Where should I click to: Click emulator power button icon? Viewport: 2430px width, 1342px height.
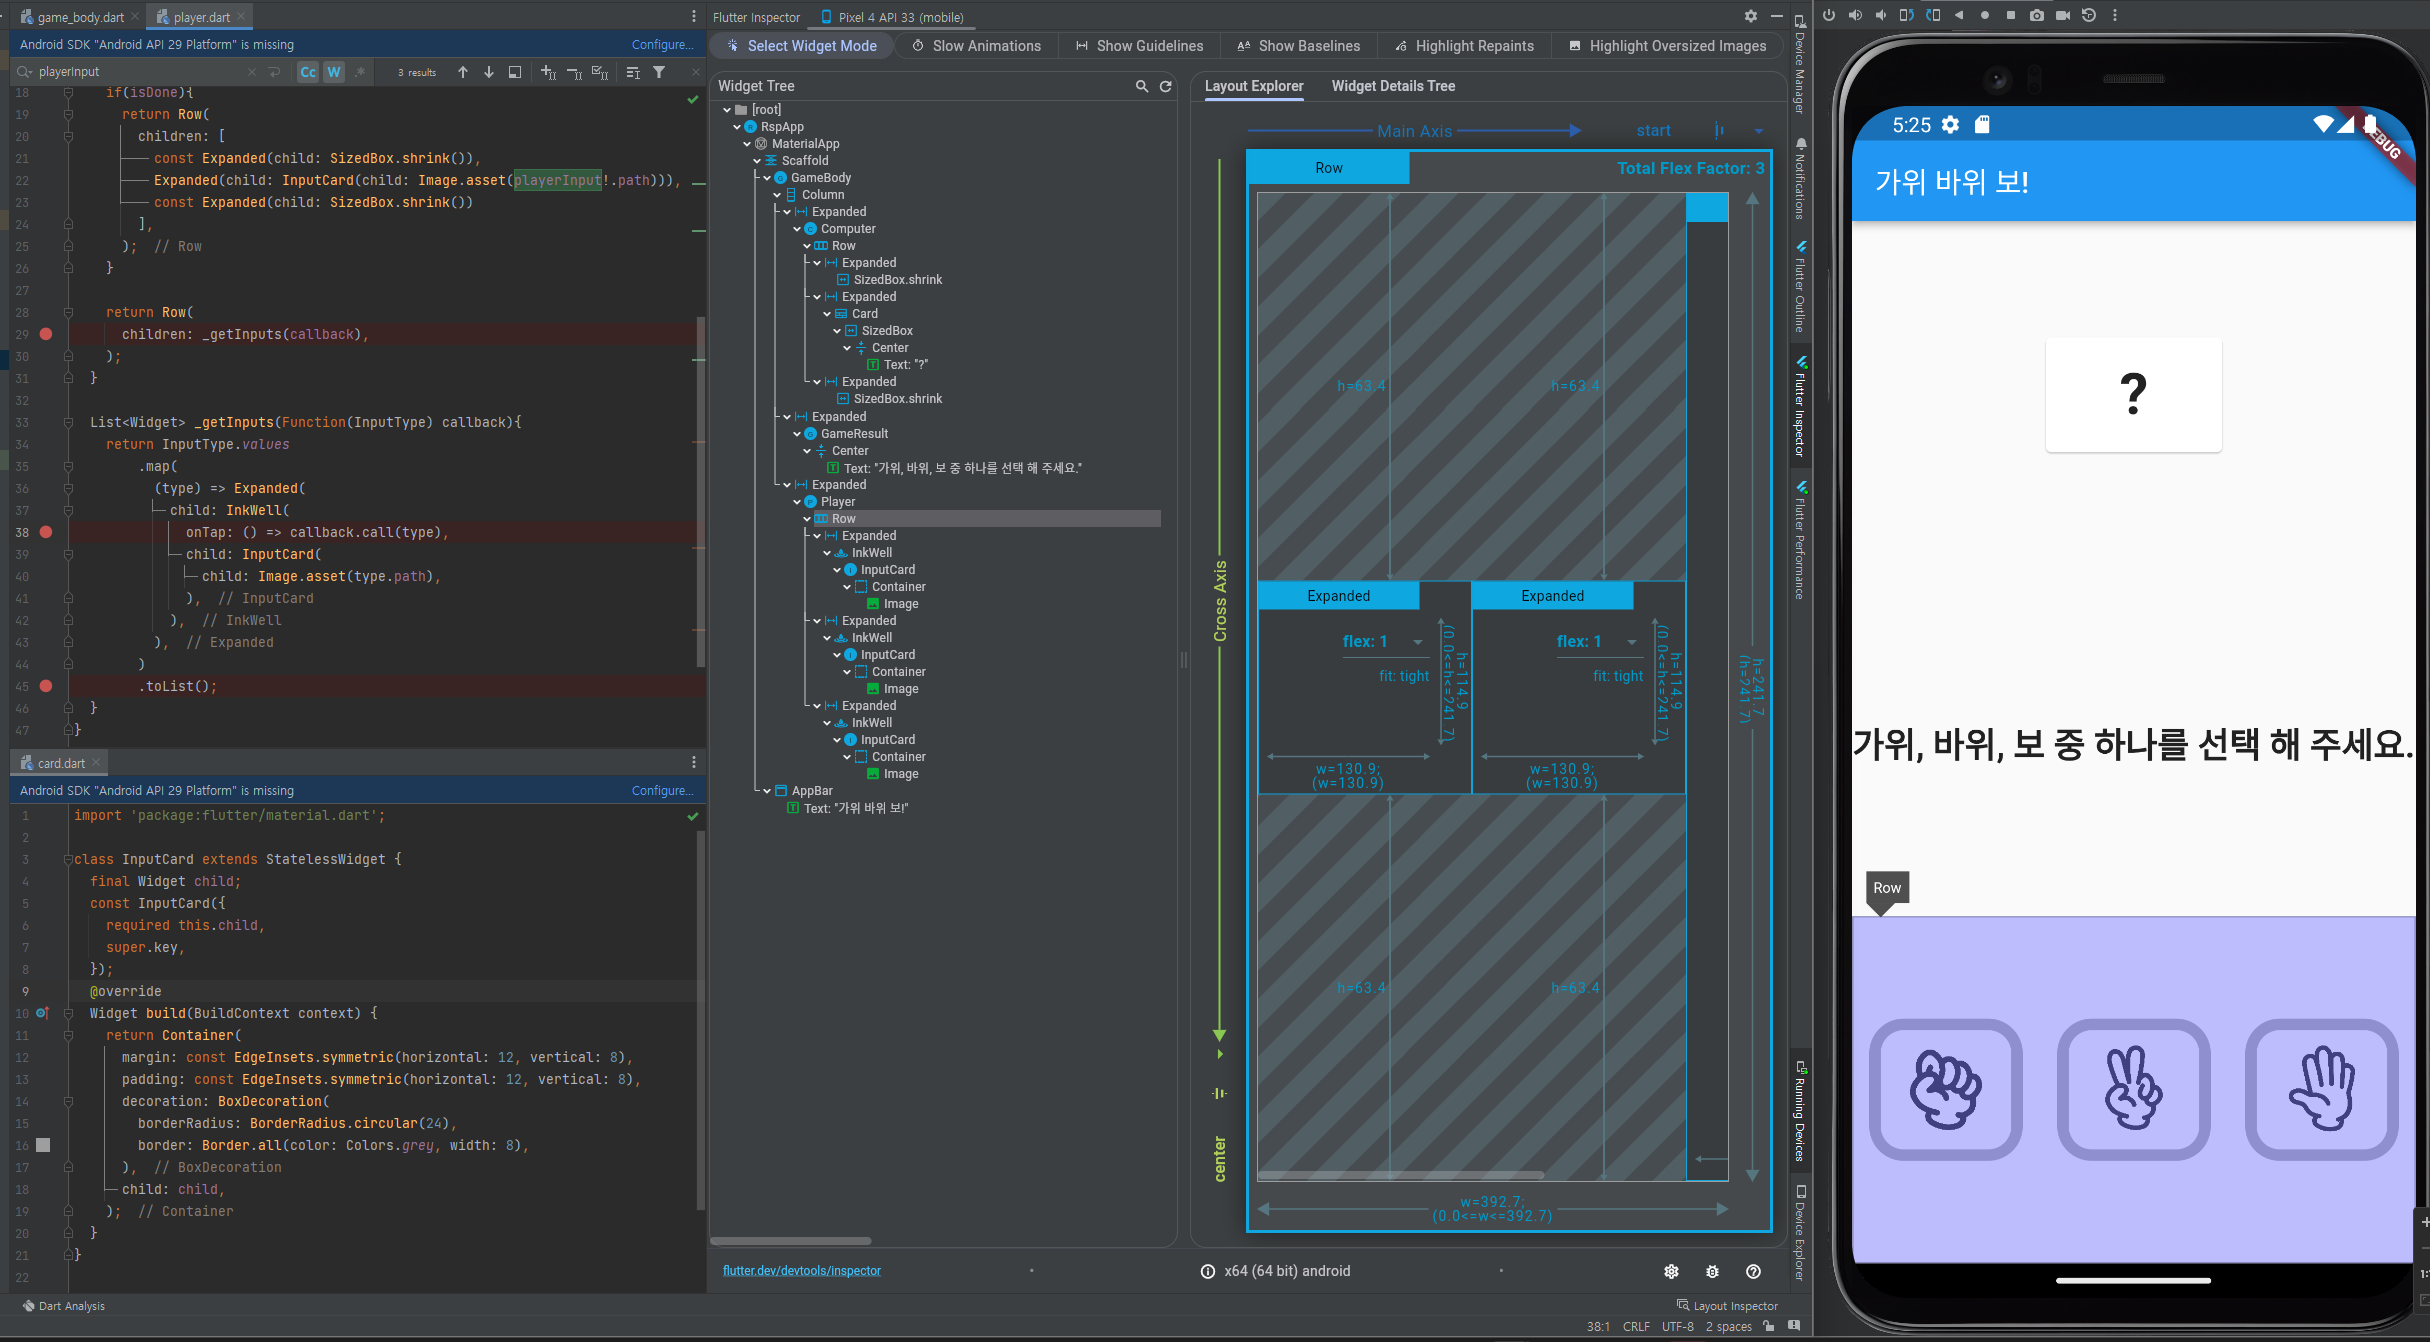[1829, 15]
